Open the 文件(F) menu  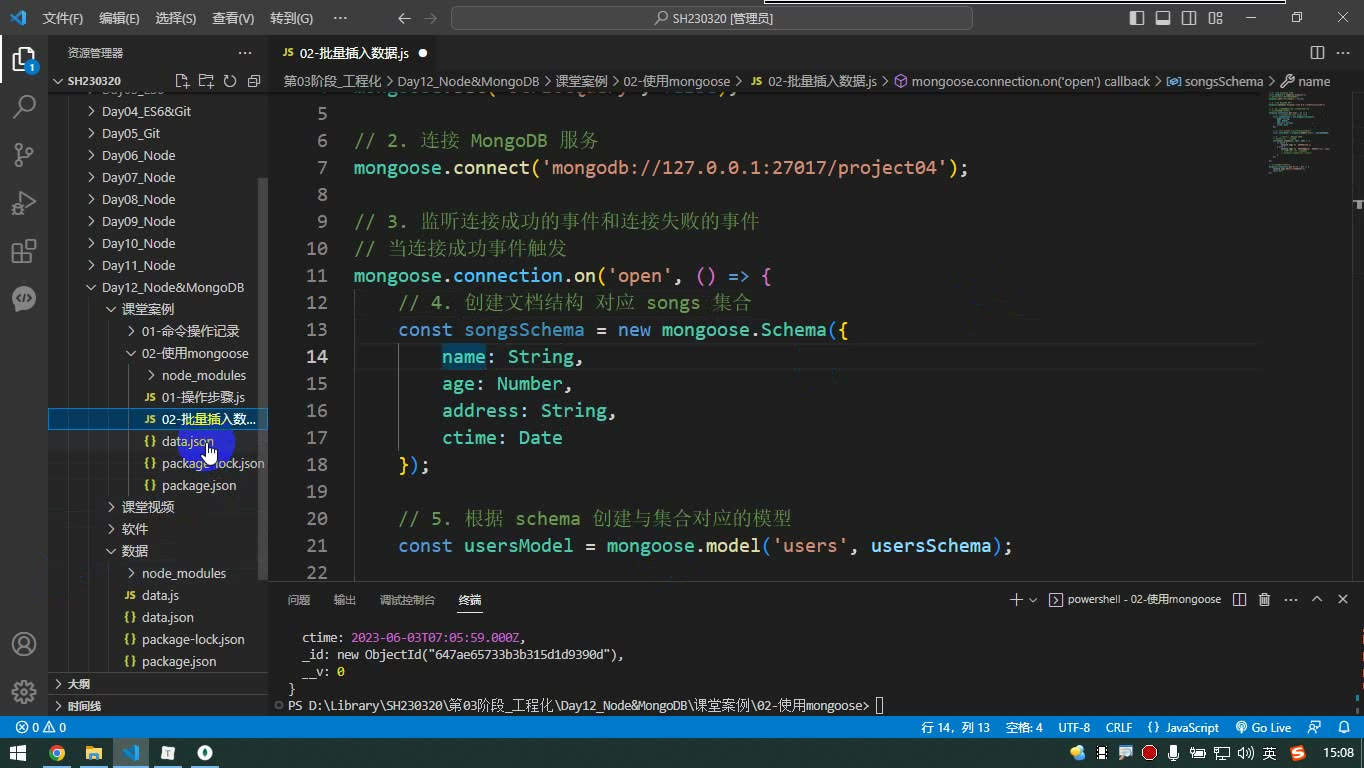coord(63,18)
